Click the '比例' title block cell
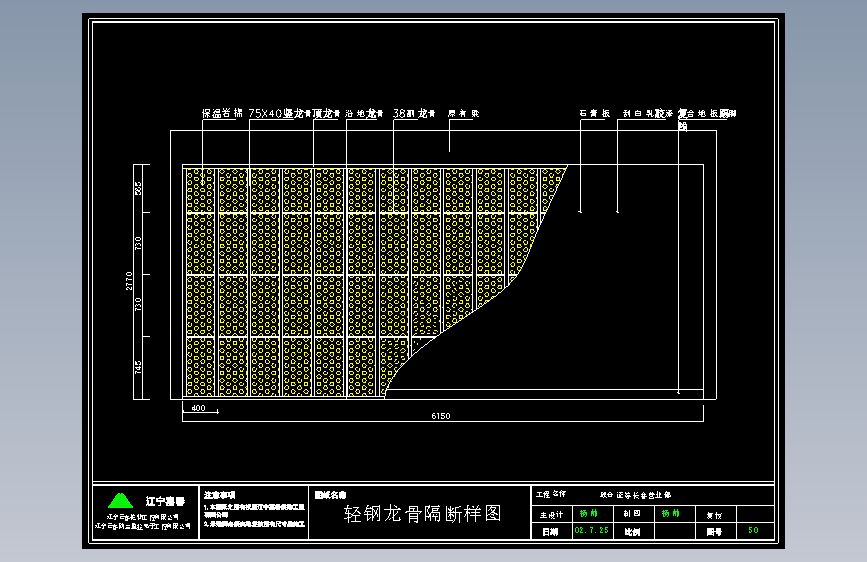Viewport: 867px width, 562px height. point(633,532)
